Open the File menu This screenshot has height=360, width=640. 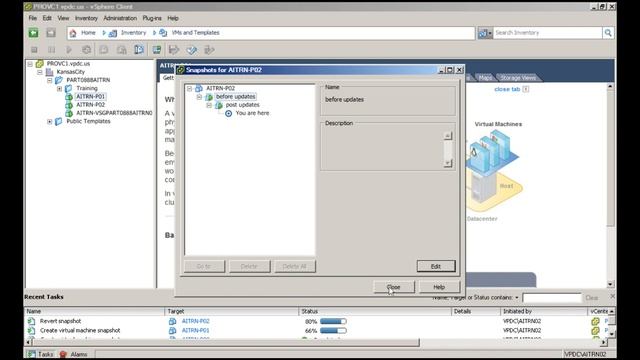(33, 18)
